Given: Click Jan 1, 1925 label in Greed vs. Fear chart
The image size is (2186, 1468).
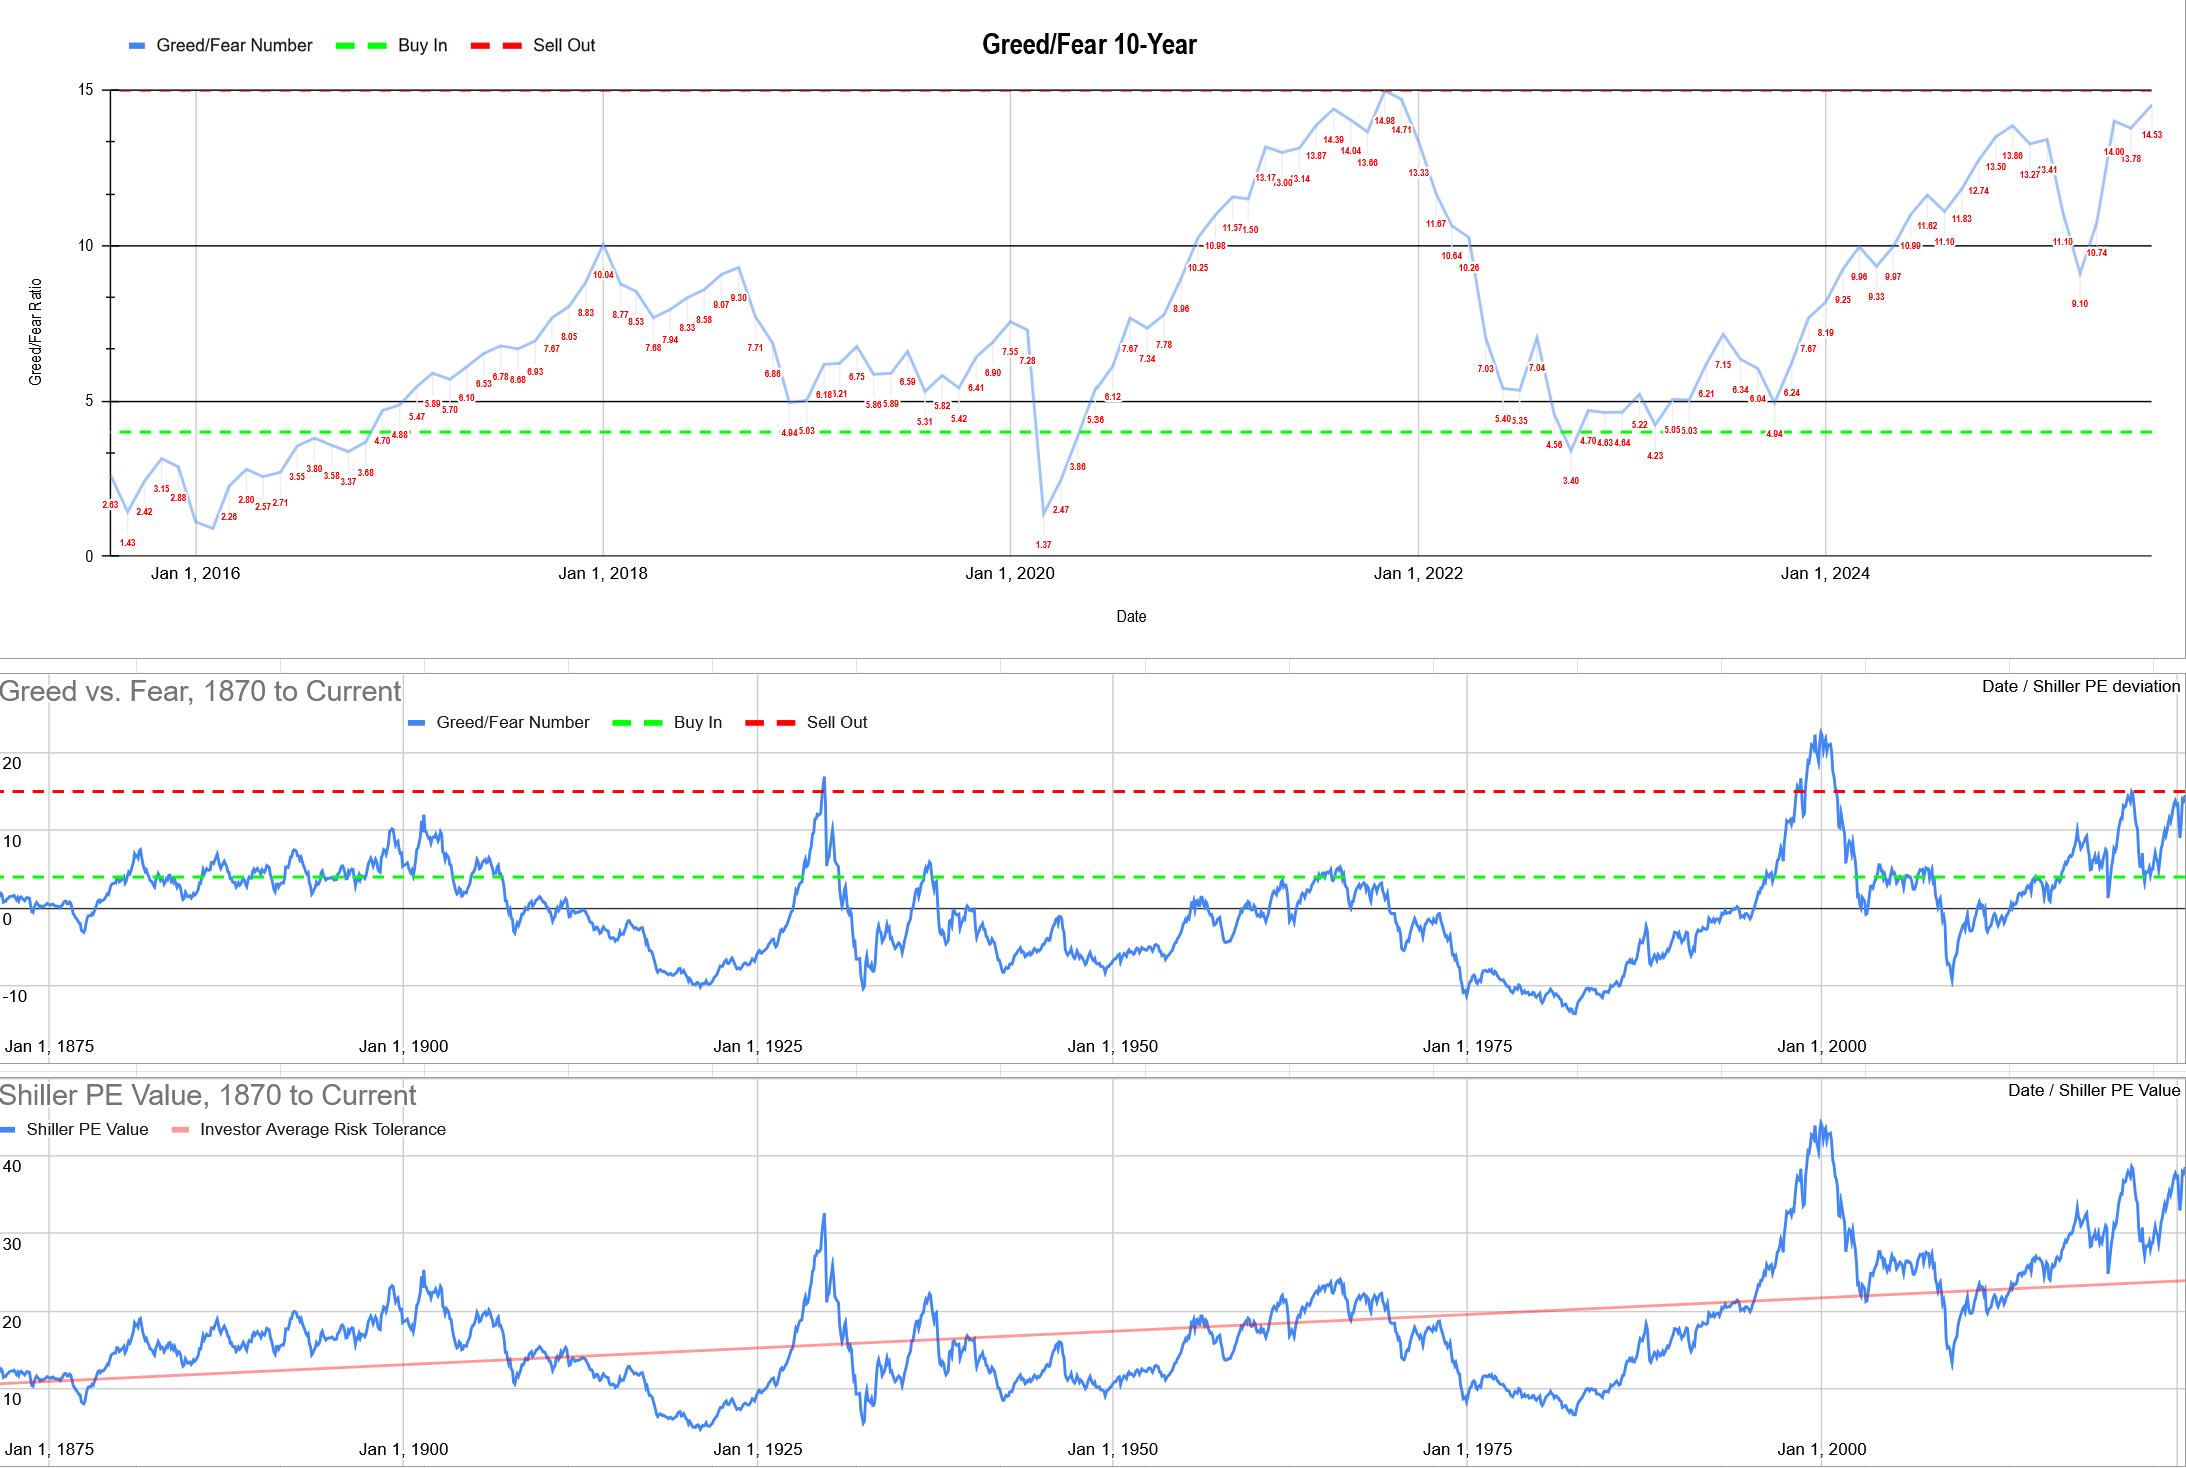Looking at the screenshot, I should (x=758, y=1046).
